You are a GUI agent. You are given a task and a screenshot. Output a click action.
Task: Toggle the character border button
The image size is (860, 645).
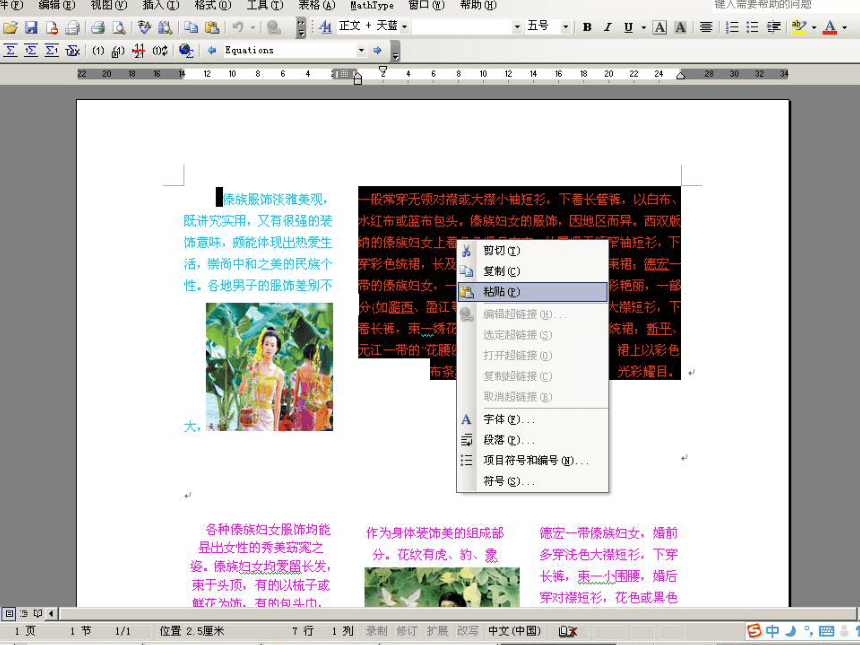coord(659,27)
